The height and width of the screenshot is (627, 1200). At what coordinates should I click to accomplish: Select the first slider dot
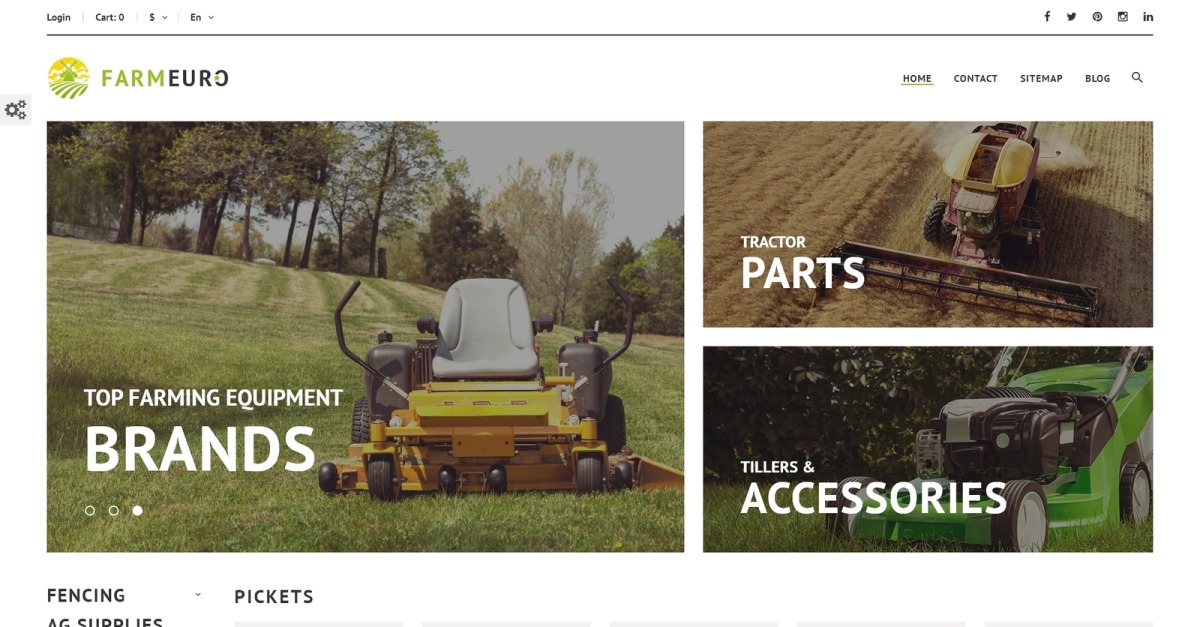[90, 510]
